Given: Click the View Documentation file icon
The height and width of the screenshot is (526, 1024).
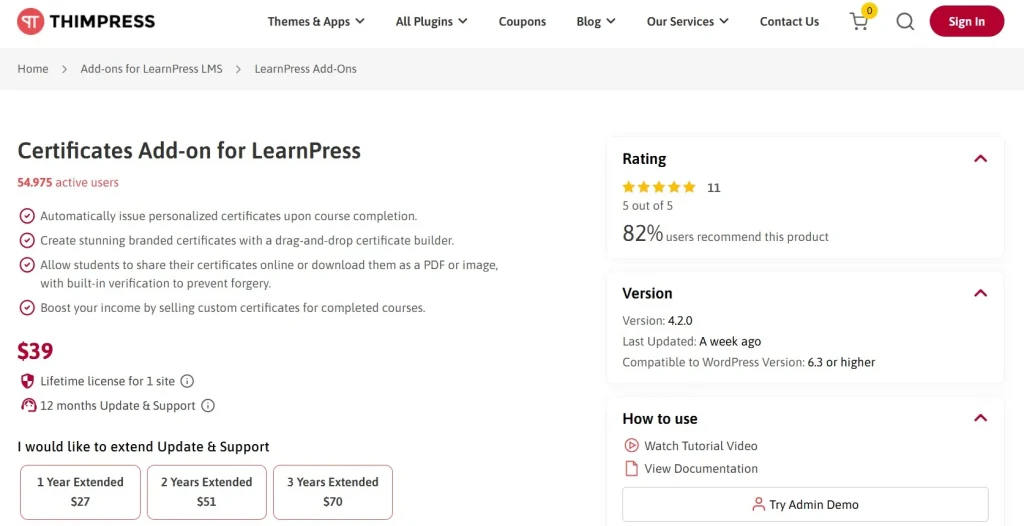Looking at the screenshot, I should click(x=631, y=468).
